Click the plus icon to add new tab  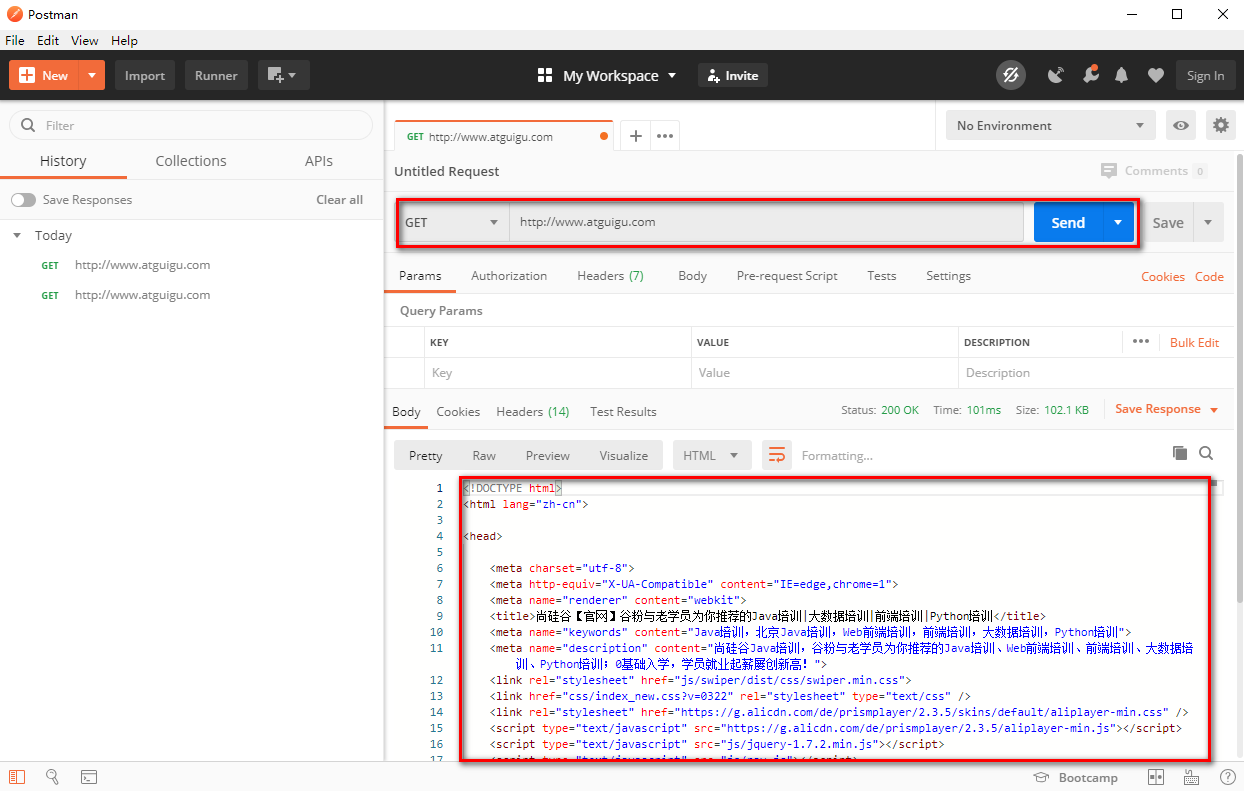(x=635, y=137)
